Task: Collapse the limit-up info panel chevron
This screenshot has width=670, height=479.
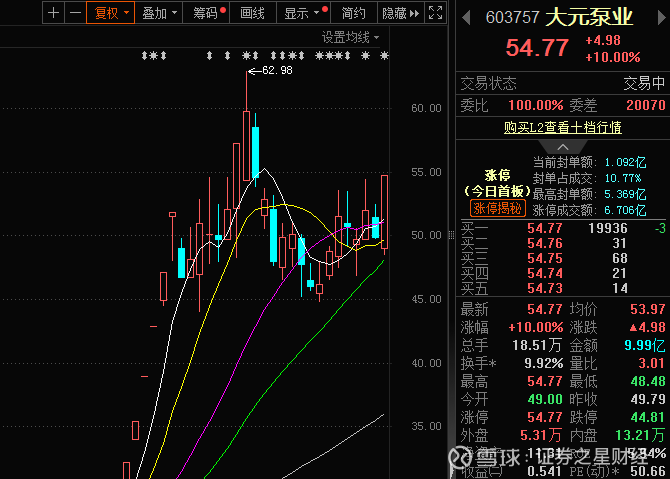Action: tap(563, 147)
